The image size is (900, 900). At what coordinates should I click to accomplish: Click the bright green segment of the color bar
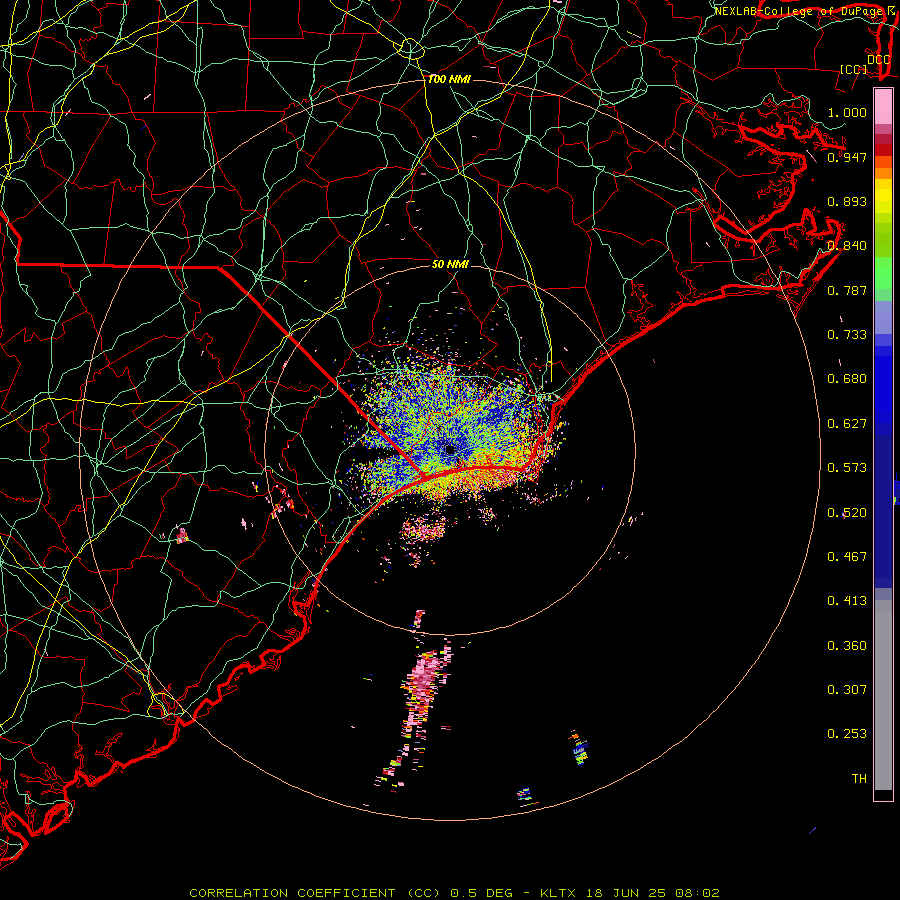pos(883,273)
